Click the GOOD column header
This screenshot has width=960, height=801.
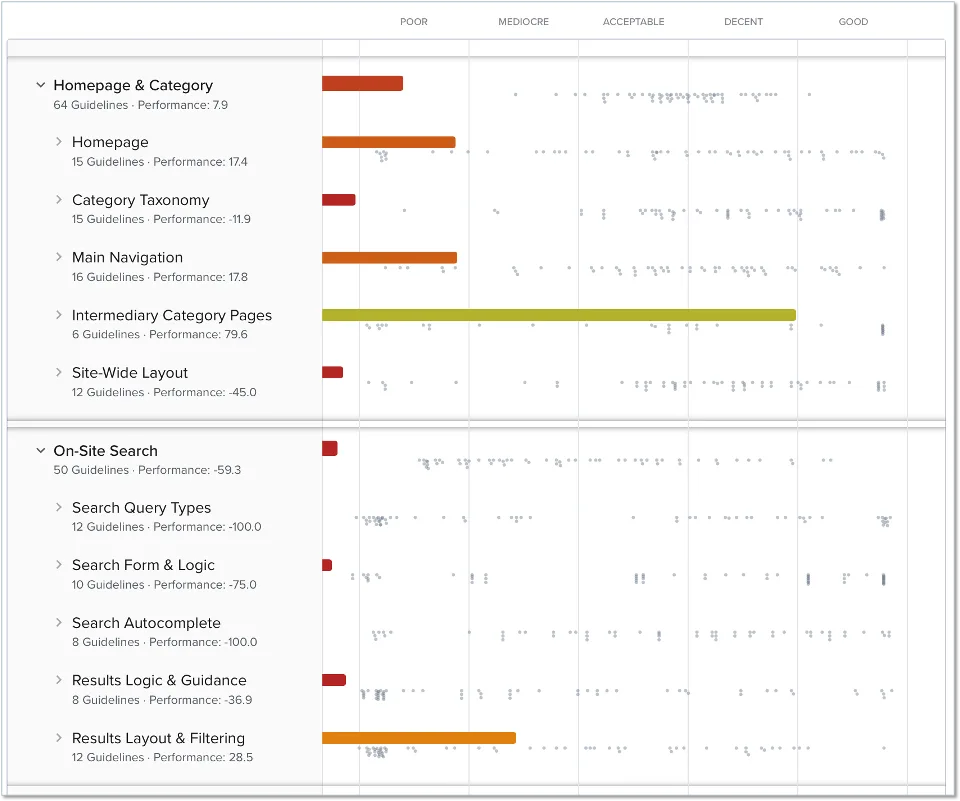point(853,21)
